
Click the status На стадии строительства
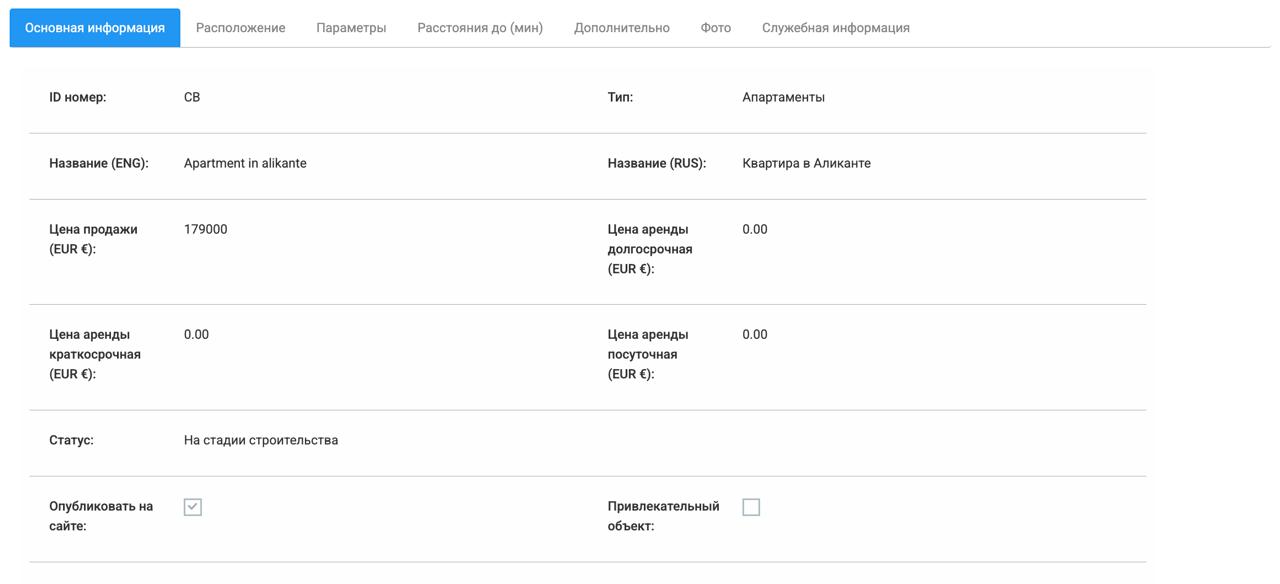[260, 439]
